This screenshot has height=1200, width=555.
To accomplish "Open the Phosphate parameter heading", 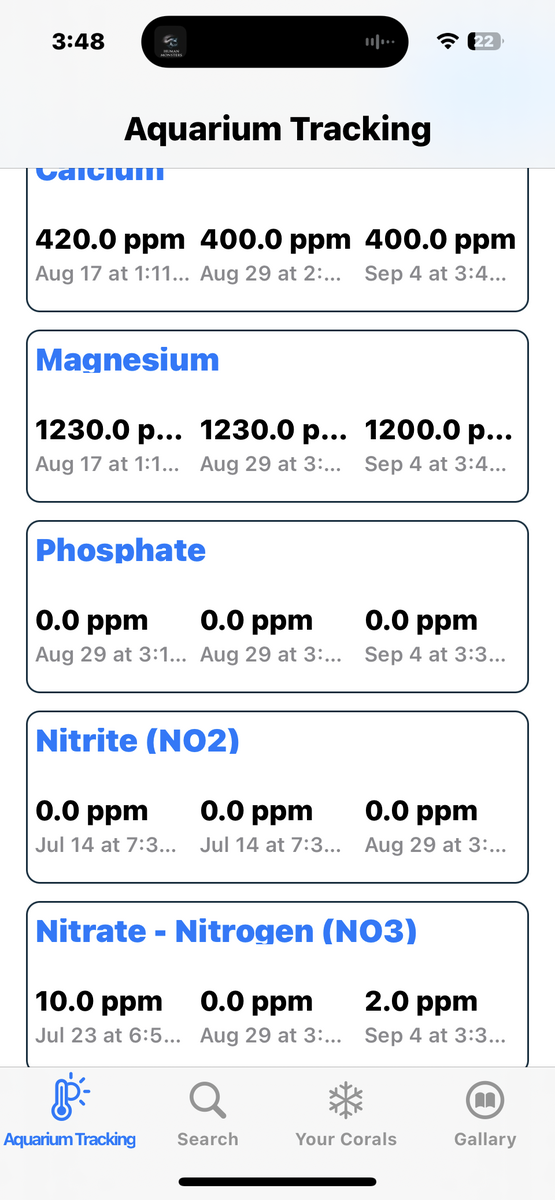I will click(121, 550).
